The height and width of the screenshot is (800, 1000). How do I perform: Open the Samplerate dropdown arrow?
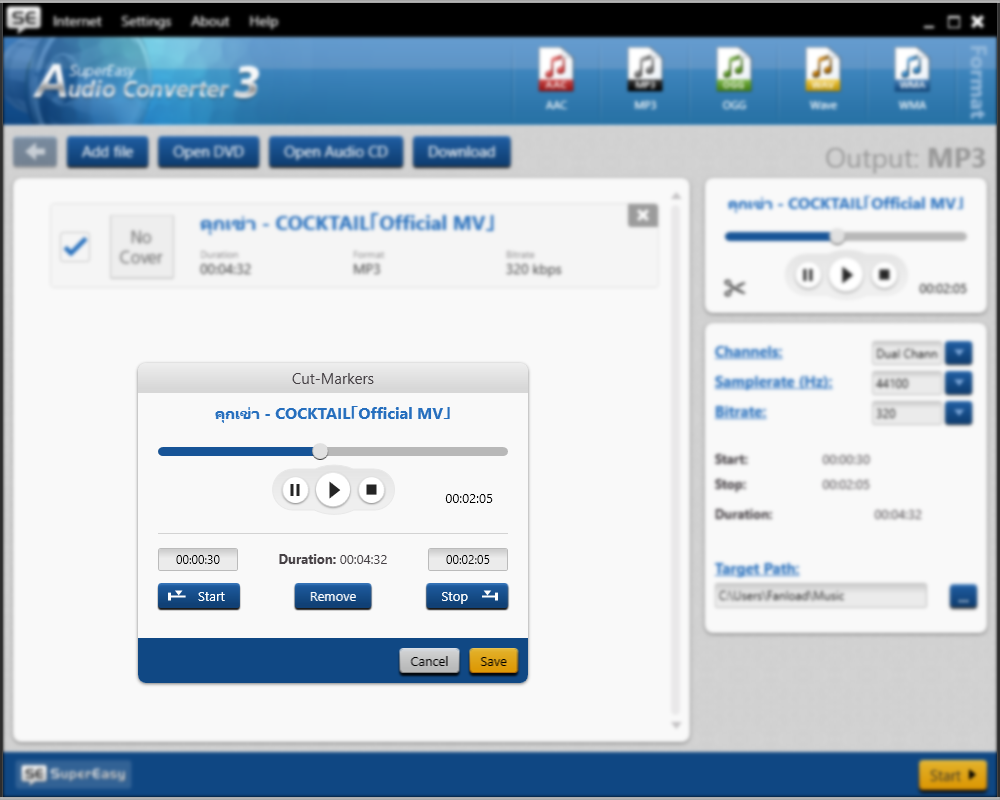[959, 383]
